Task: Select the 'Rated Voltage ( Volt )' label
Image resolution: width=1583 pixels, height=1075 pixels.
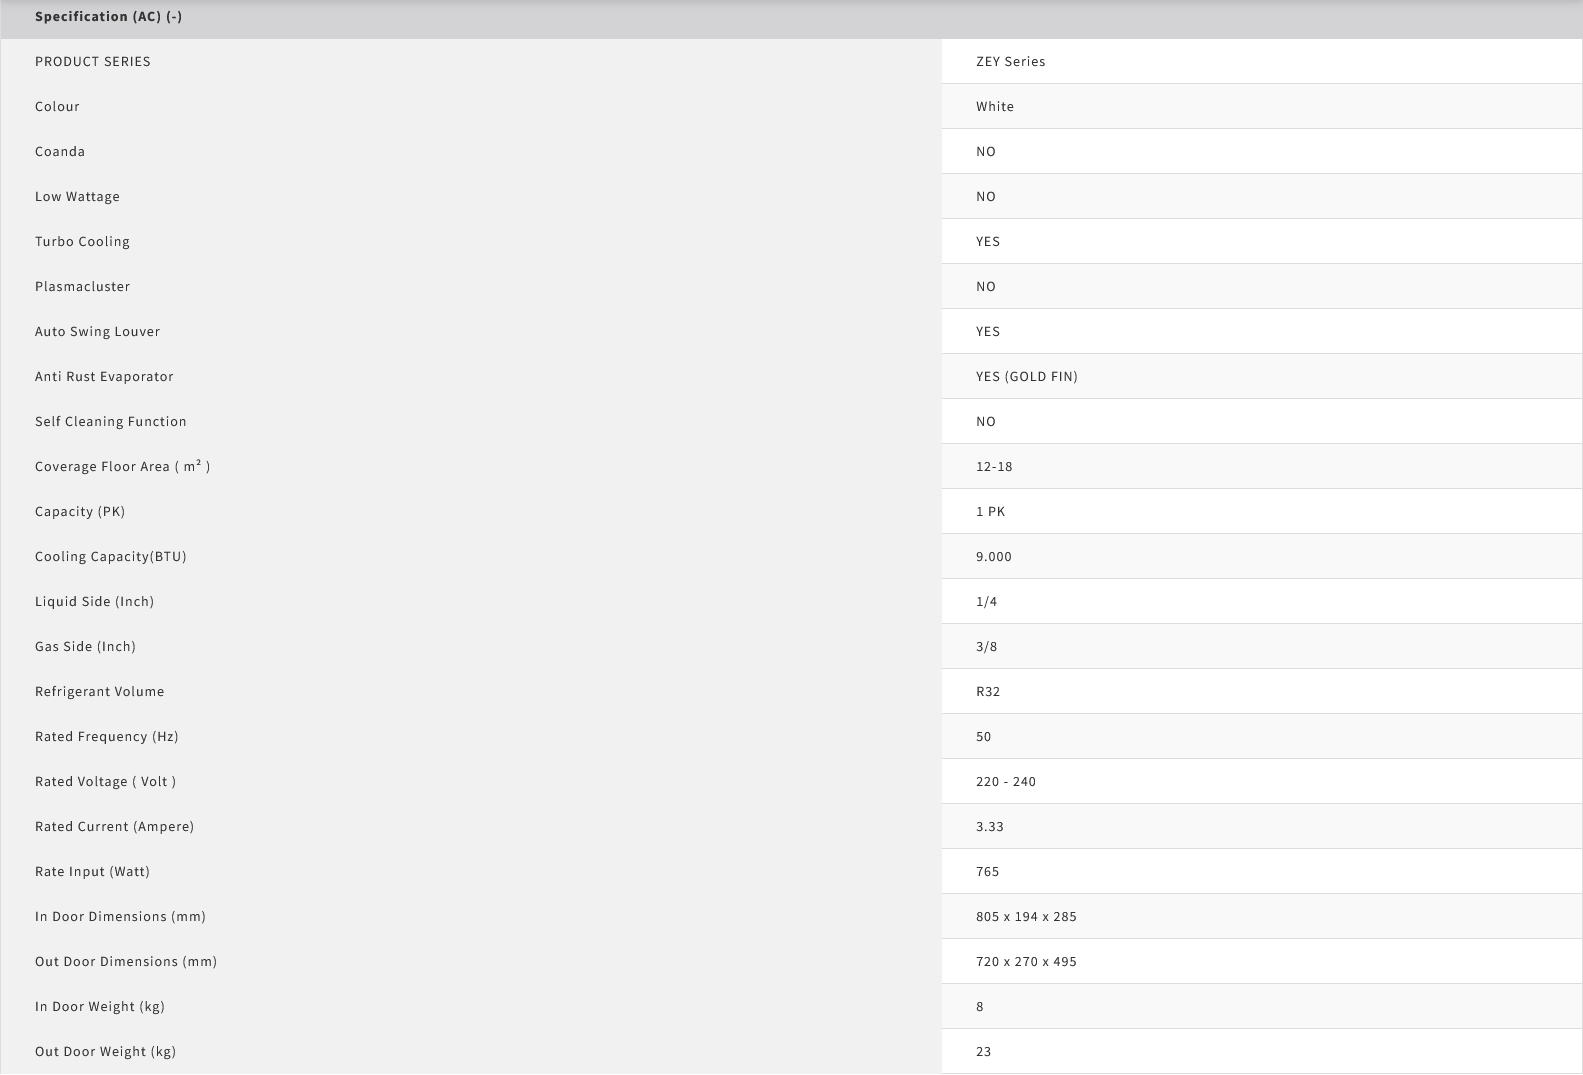Action: (105, 781)
